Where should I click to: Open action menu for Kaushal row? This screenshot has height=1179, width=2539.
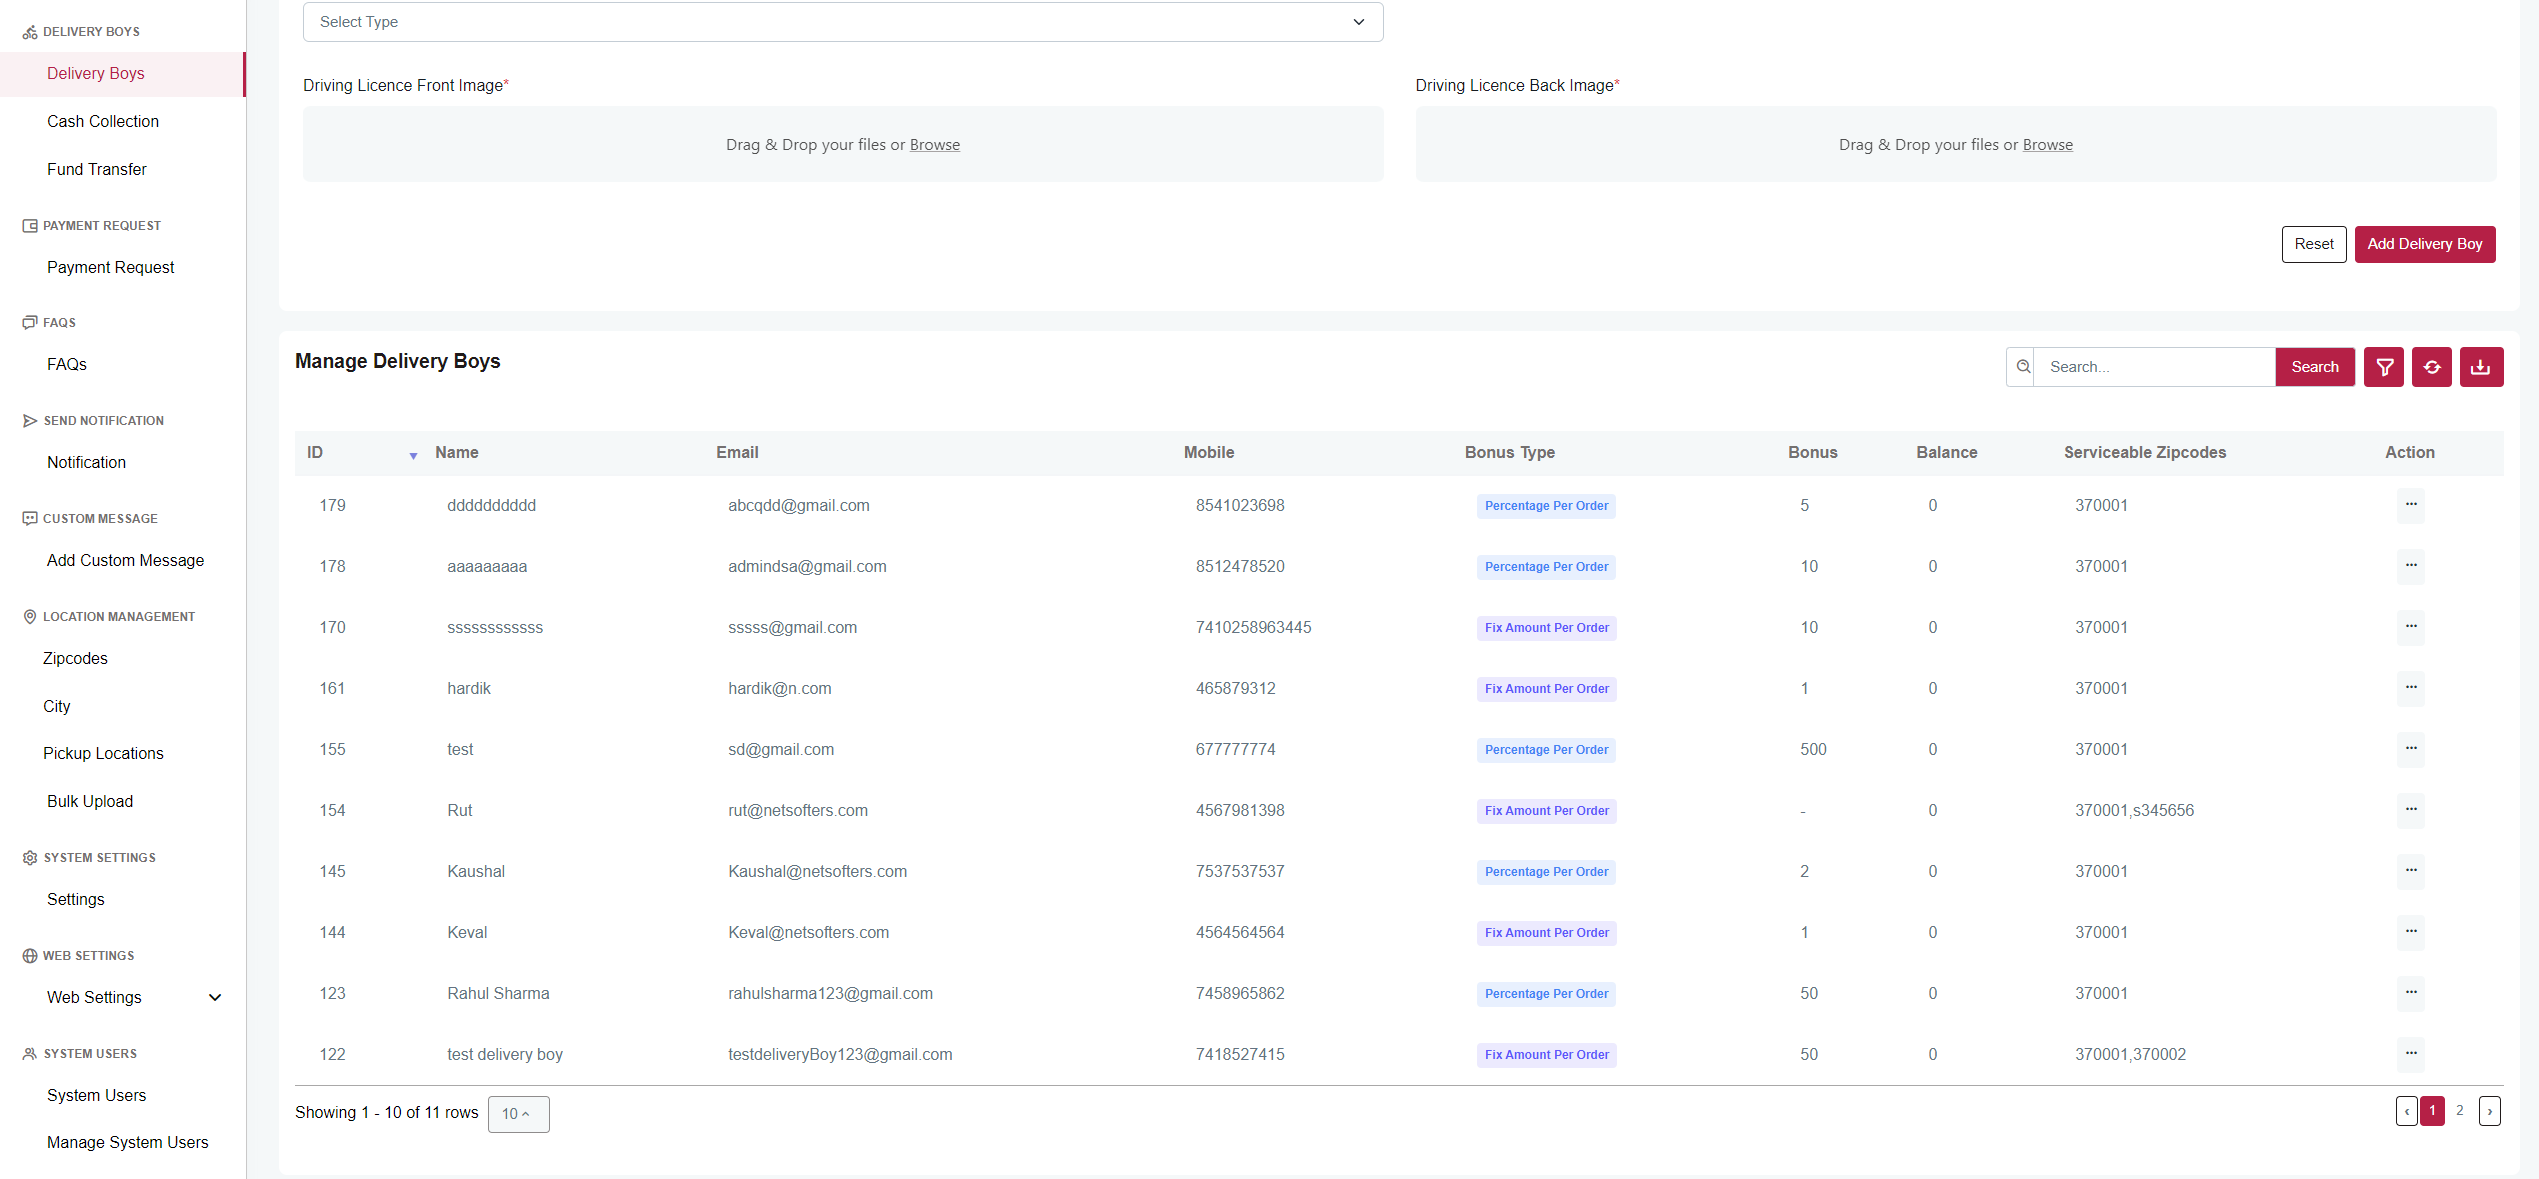coord(2411,871)
